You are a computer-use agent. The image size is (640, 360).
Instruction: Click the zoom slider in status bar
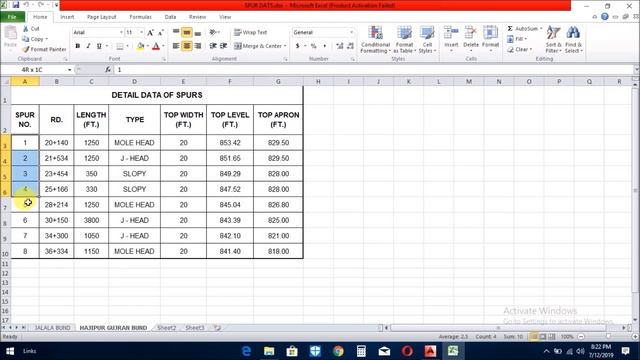point(608,337)
